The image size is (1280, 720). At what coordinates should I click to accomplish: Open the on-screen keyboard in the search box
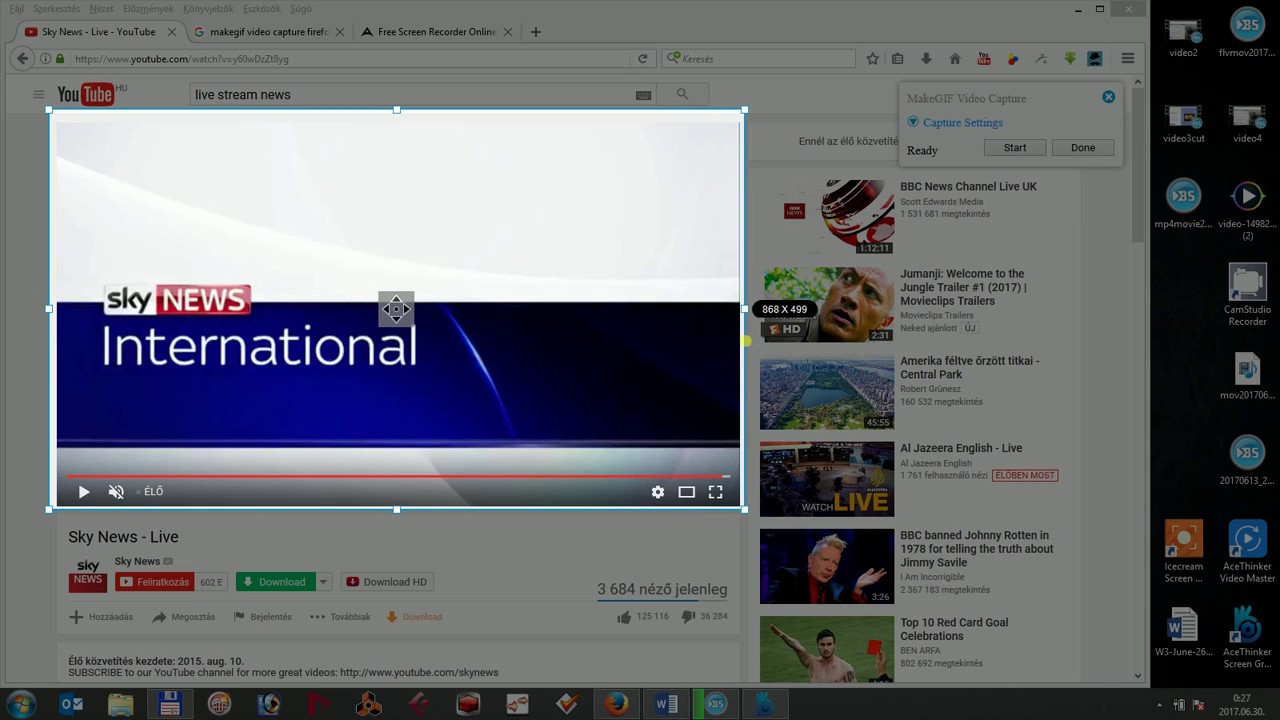[x=643, y=95]
